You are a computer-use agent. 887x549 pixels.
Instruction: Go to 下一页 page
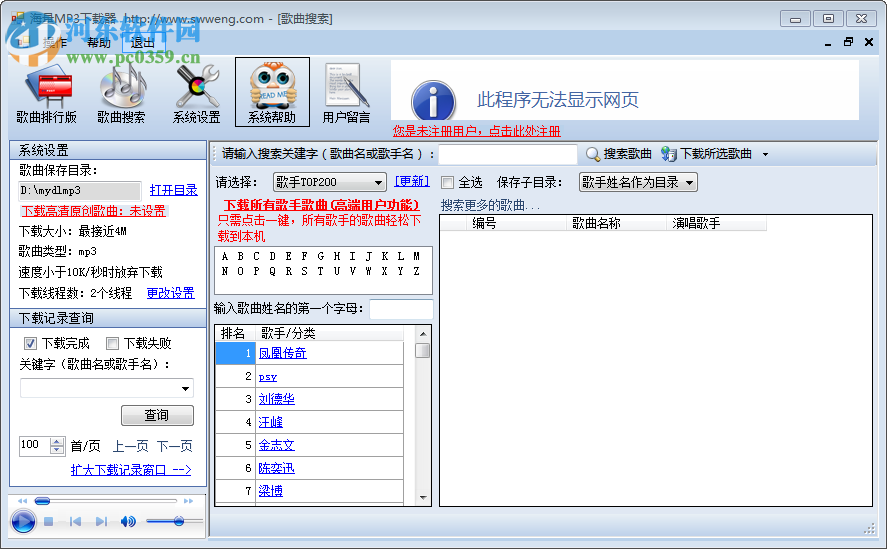(x=174, y=446)
